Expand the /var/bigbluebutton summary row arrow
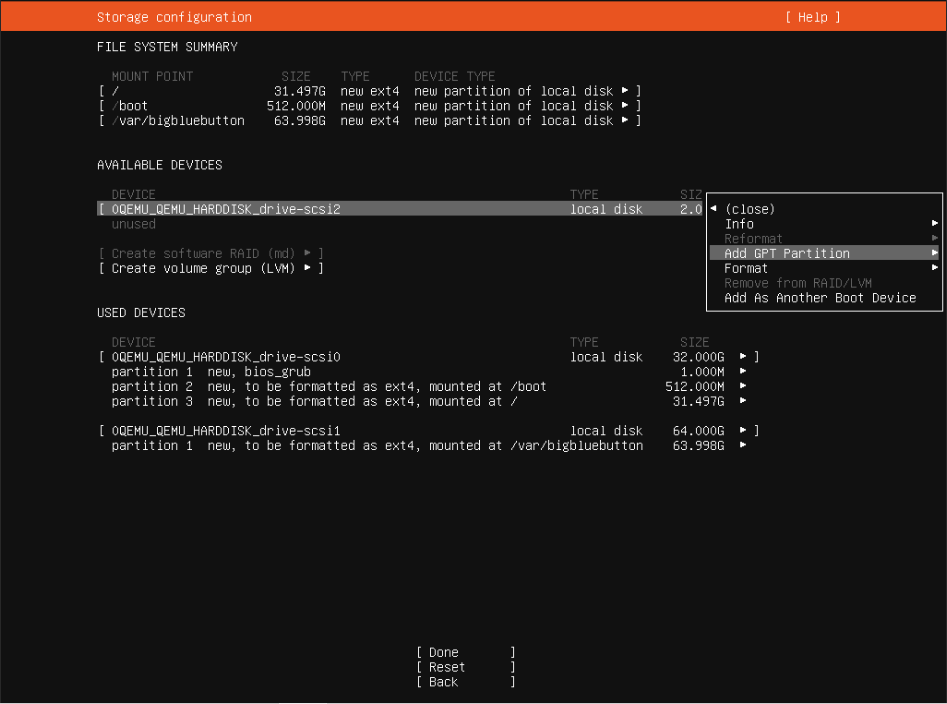947x704 pixels. (x=625, y=121)
